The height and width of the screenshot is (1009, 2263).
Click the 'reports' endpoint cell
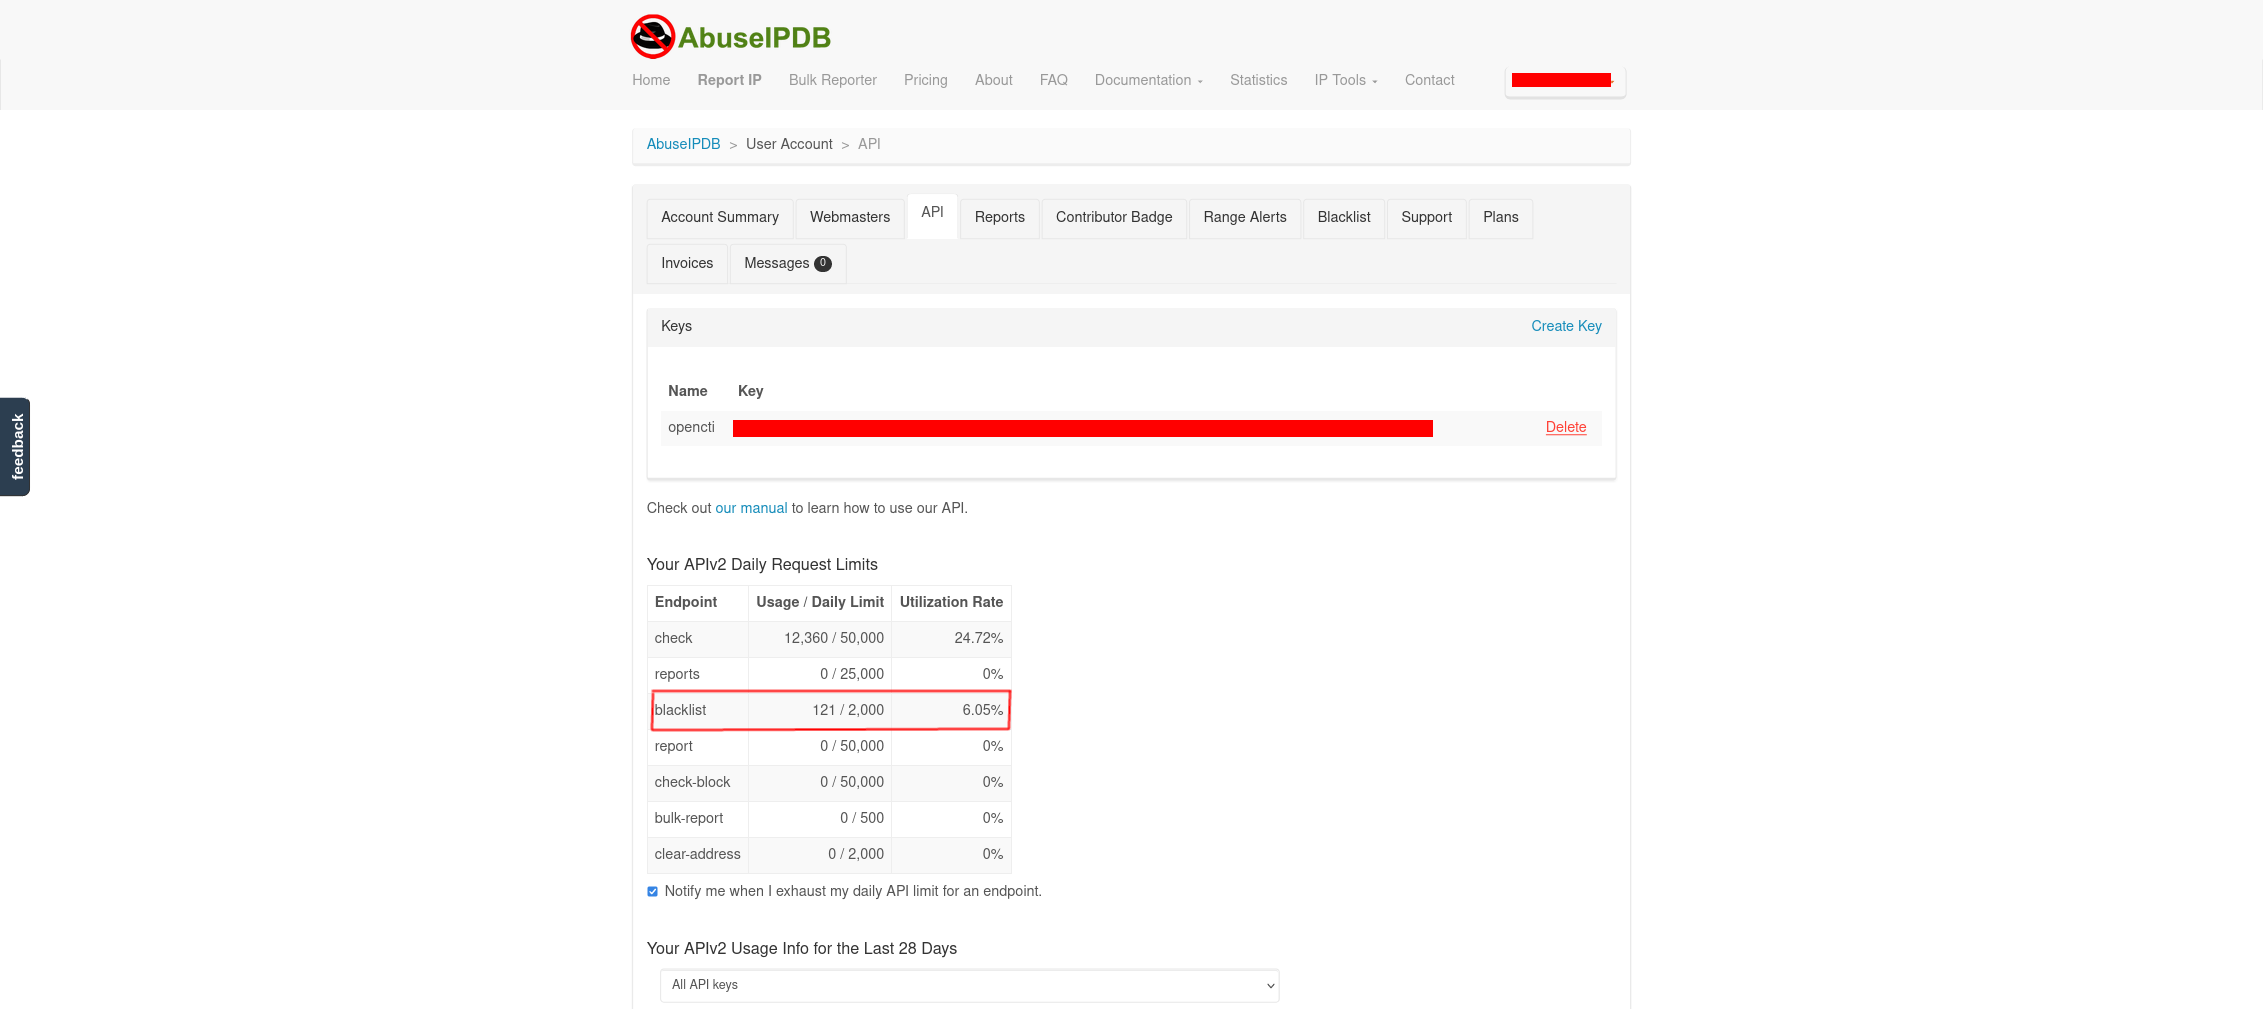tap(697, 674)
